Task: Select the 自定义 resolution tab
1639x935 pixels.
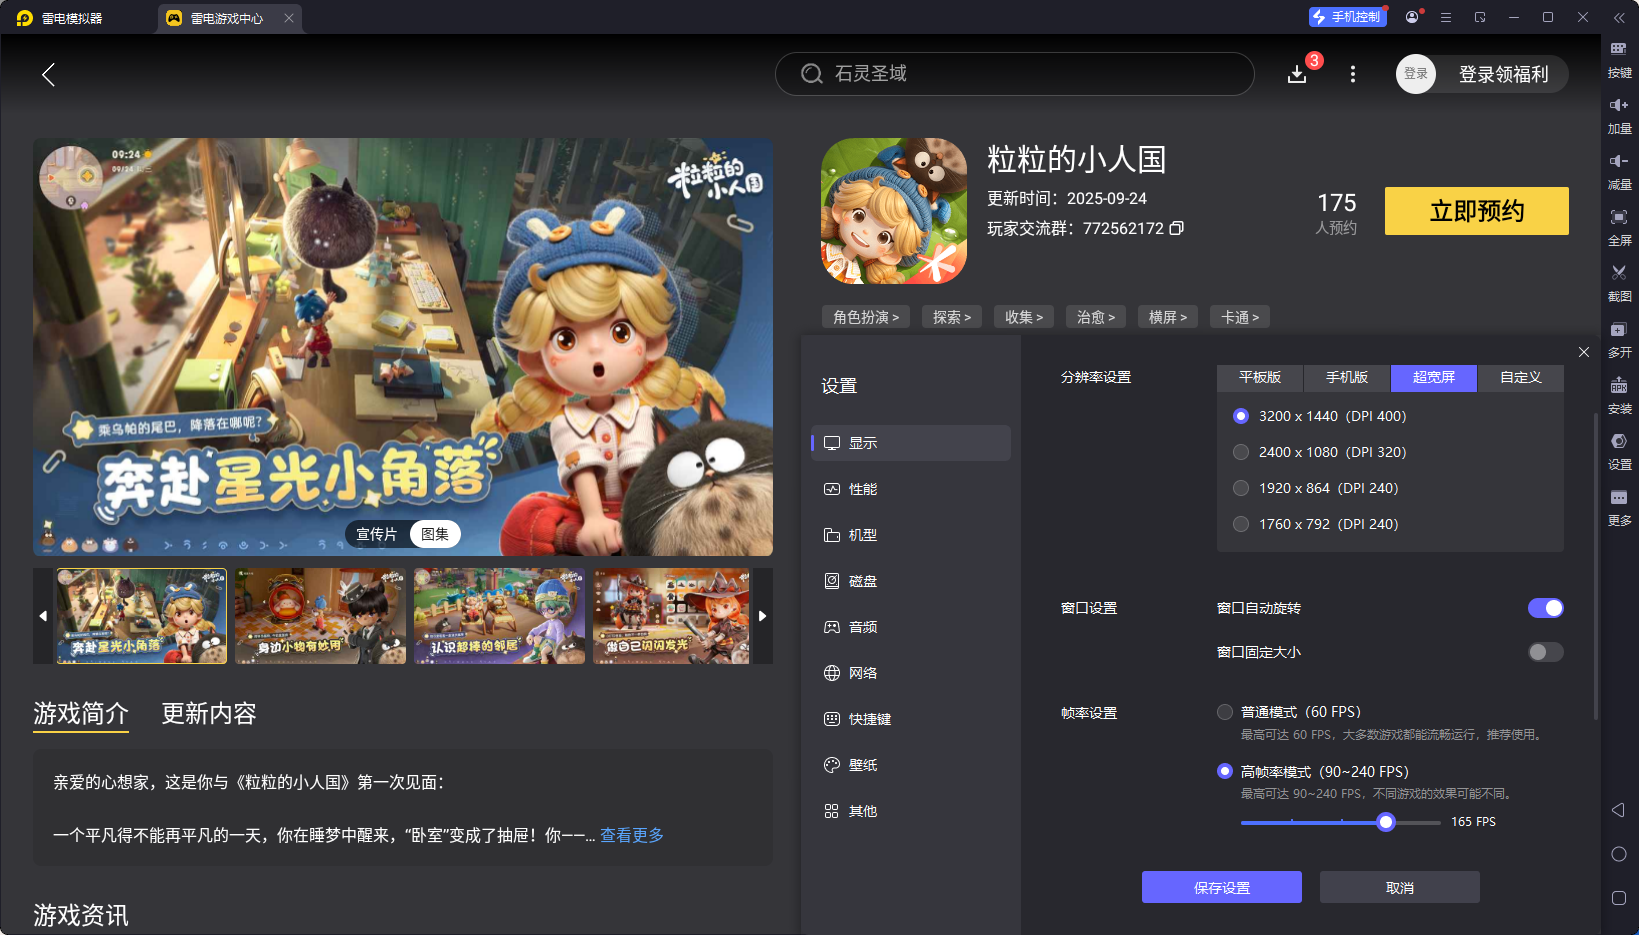Action: (1519, 378)
